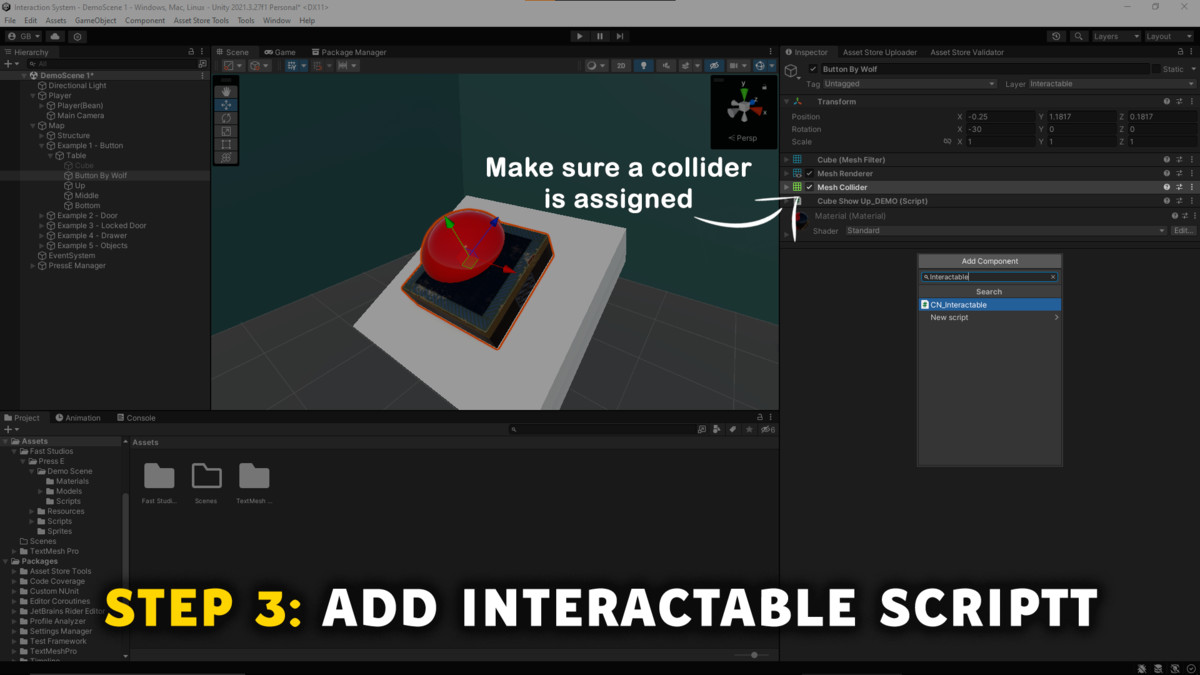Toggle scene audio icon
The height and width of the screenshot is (675, 1200).
666,66
